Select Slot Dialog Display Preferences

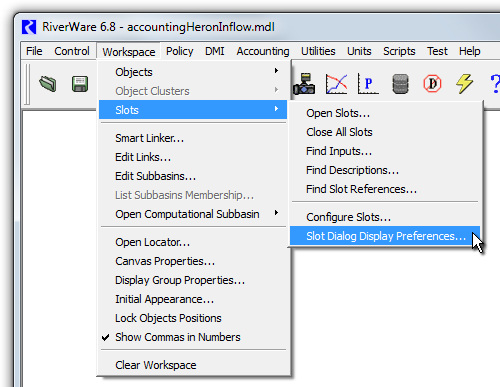tap(385, 236)
